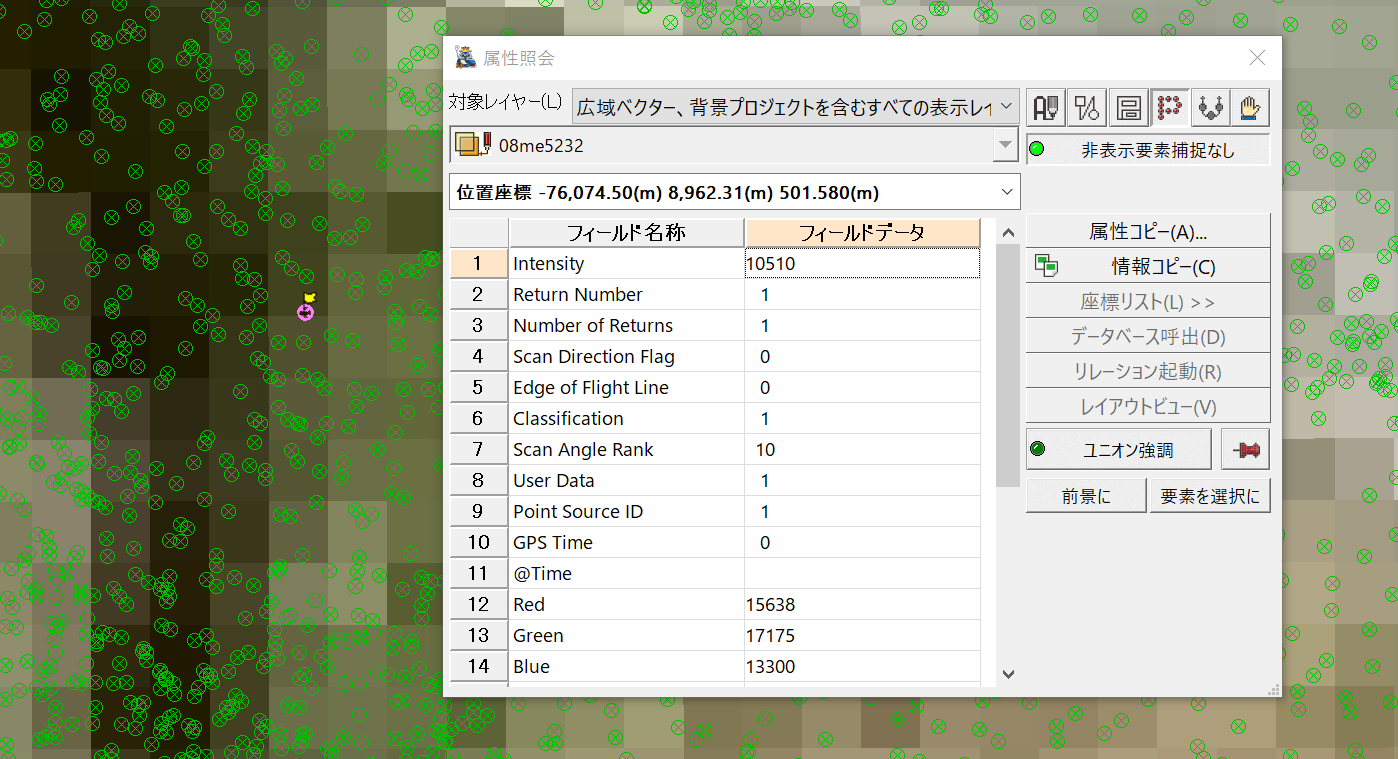
Task: Click the 座標リスト(L) >> button
Action: pyautogui.click(x=1148, y=301)
